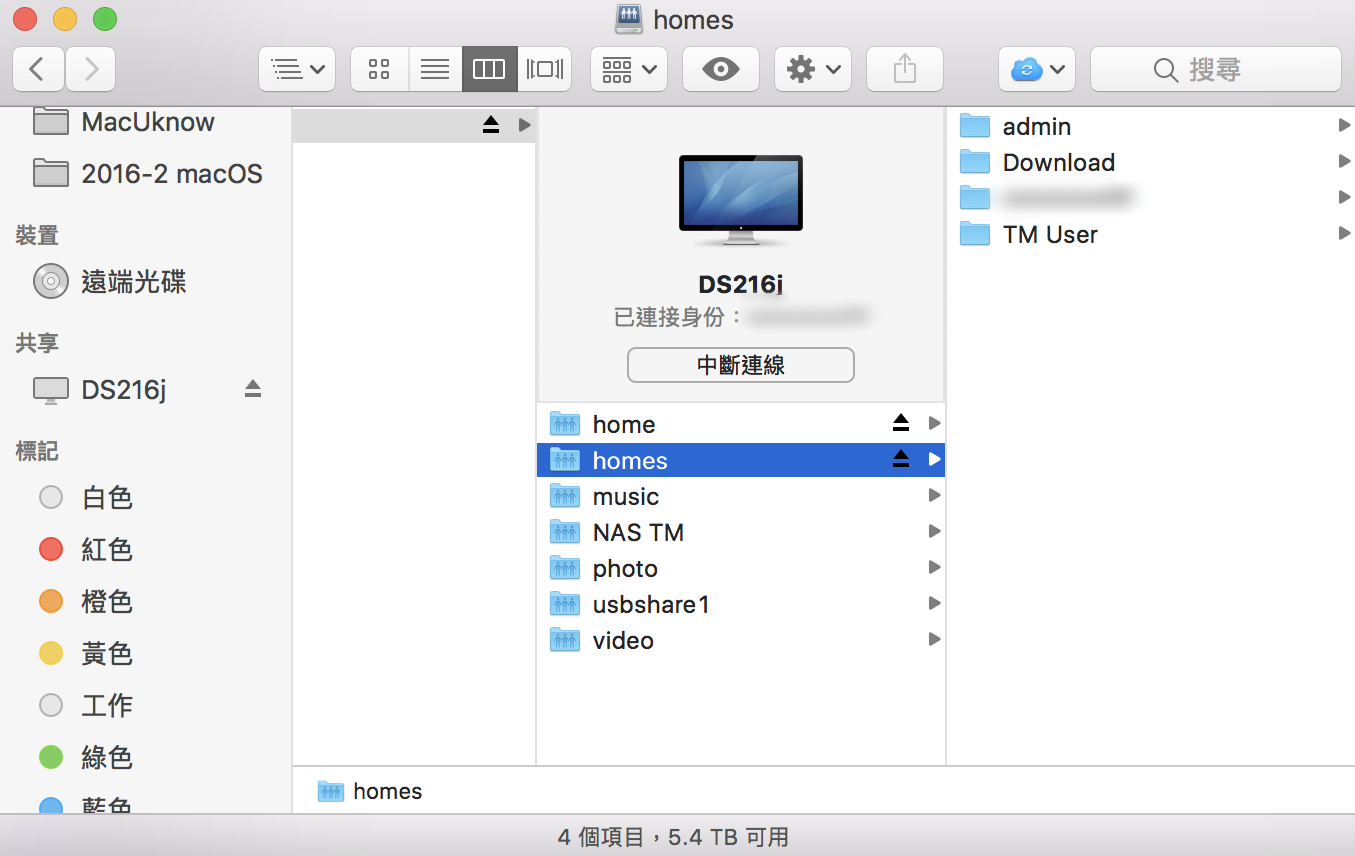
Task: Open the arrange-by grouping dropdown
Action: [x=628, y=69]
